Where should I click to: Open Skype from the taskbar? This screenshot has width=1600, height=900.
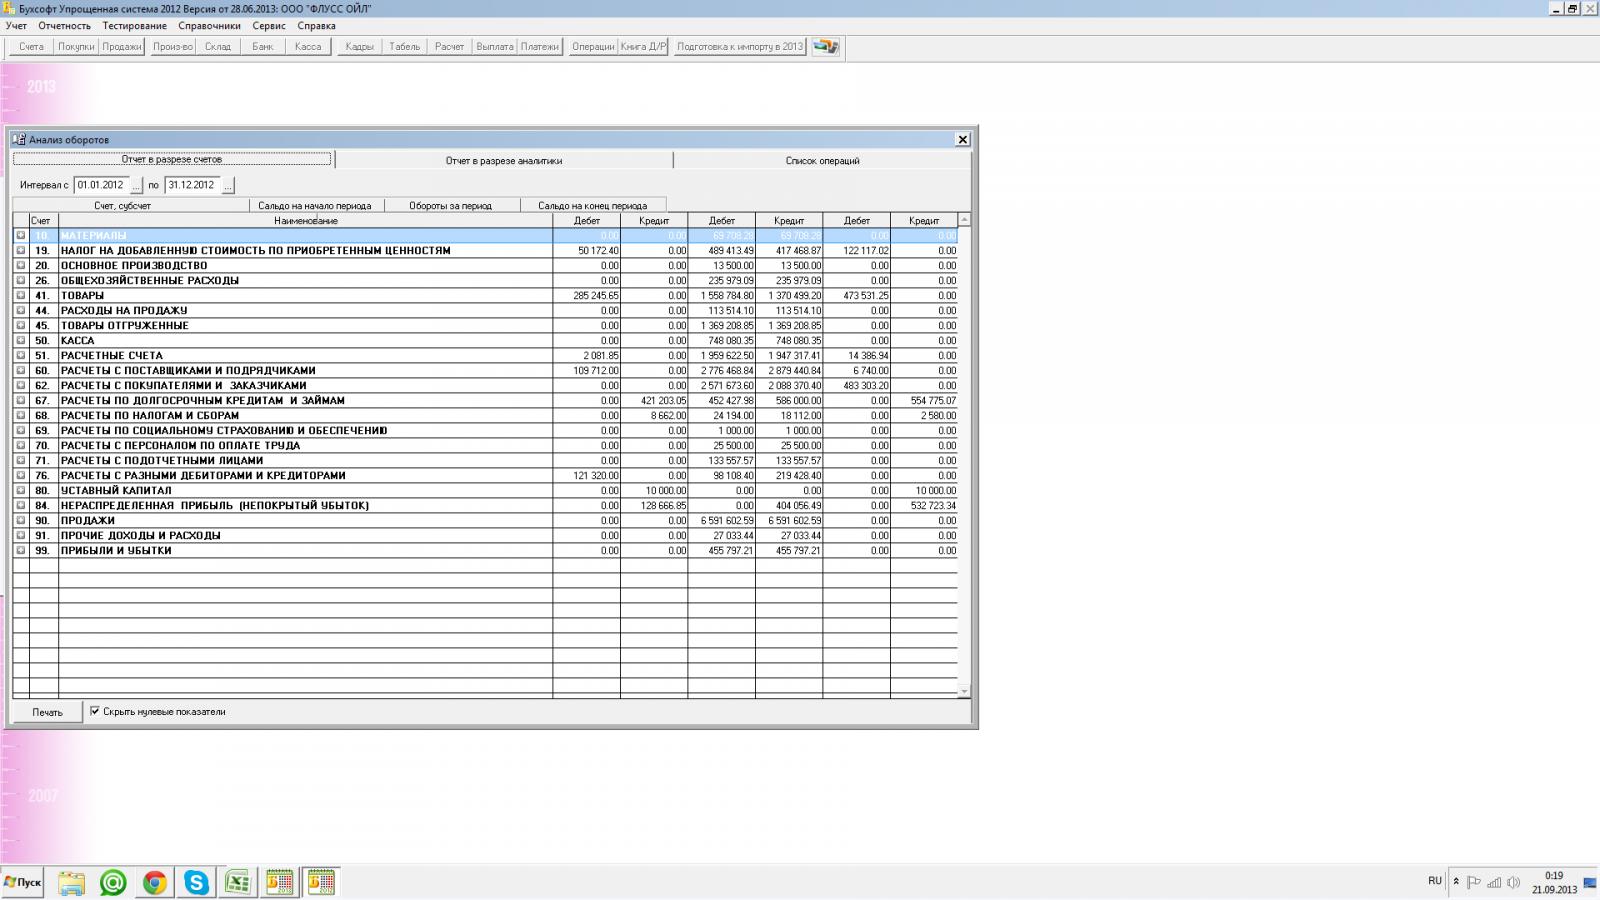click(x=196, y=882)
